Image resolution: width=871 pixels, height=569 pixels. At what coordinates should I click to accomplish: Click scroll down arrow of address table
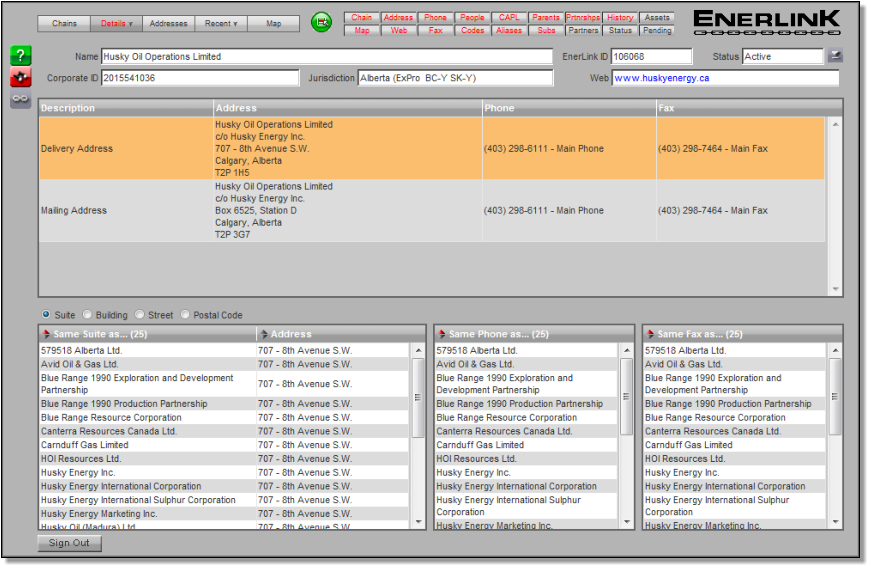coord(835,289)
